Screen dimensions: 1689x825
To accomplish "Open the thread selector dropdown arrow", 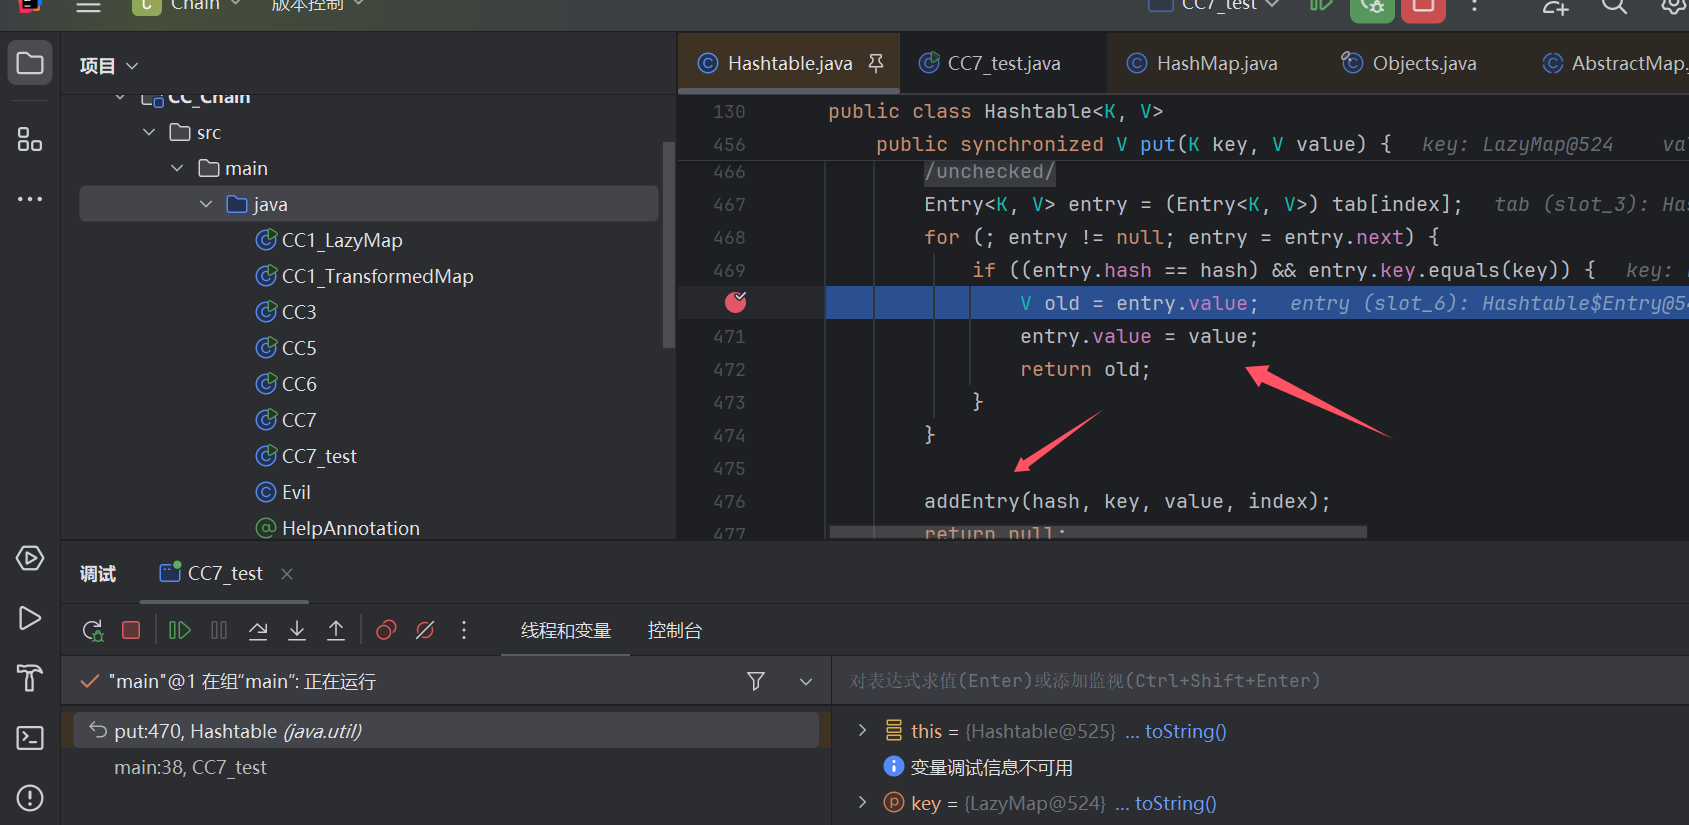I will coord(806,681).
